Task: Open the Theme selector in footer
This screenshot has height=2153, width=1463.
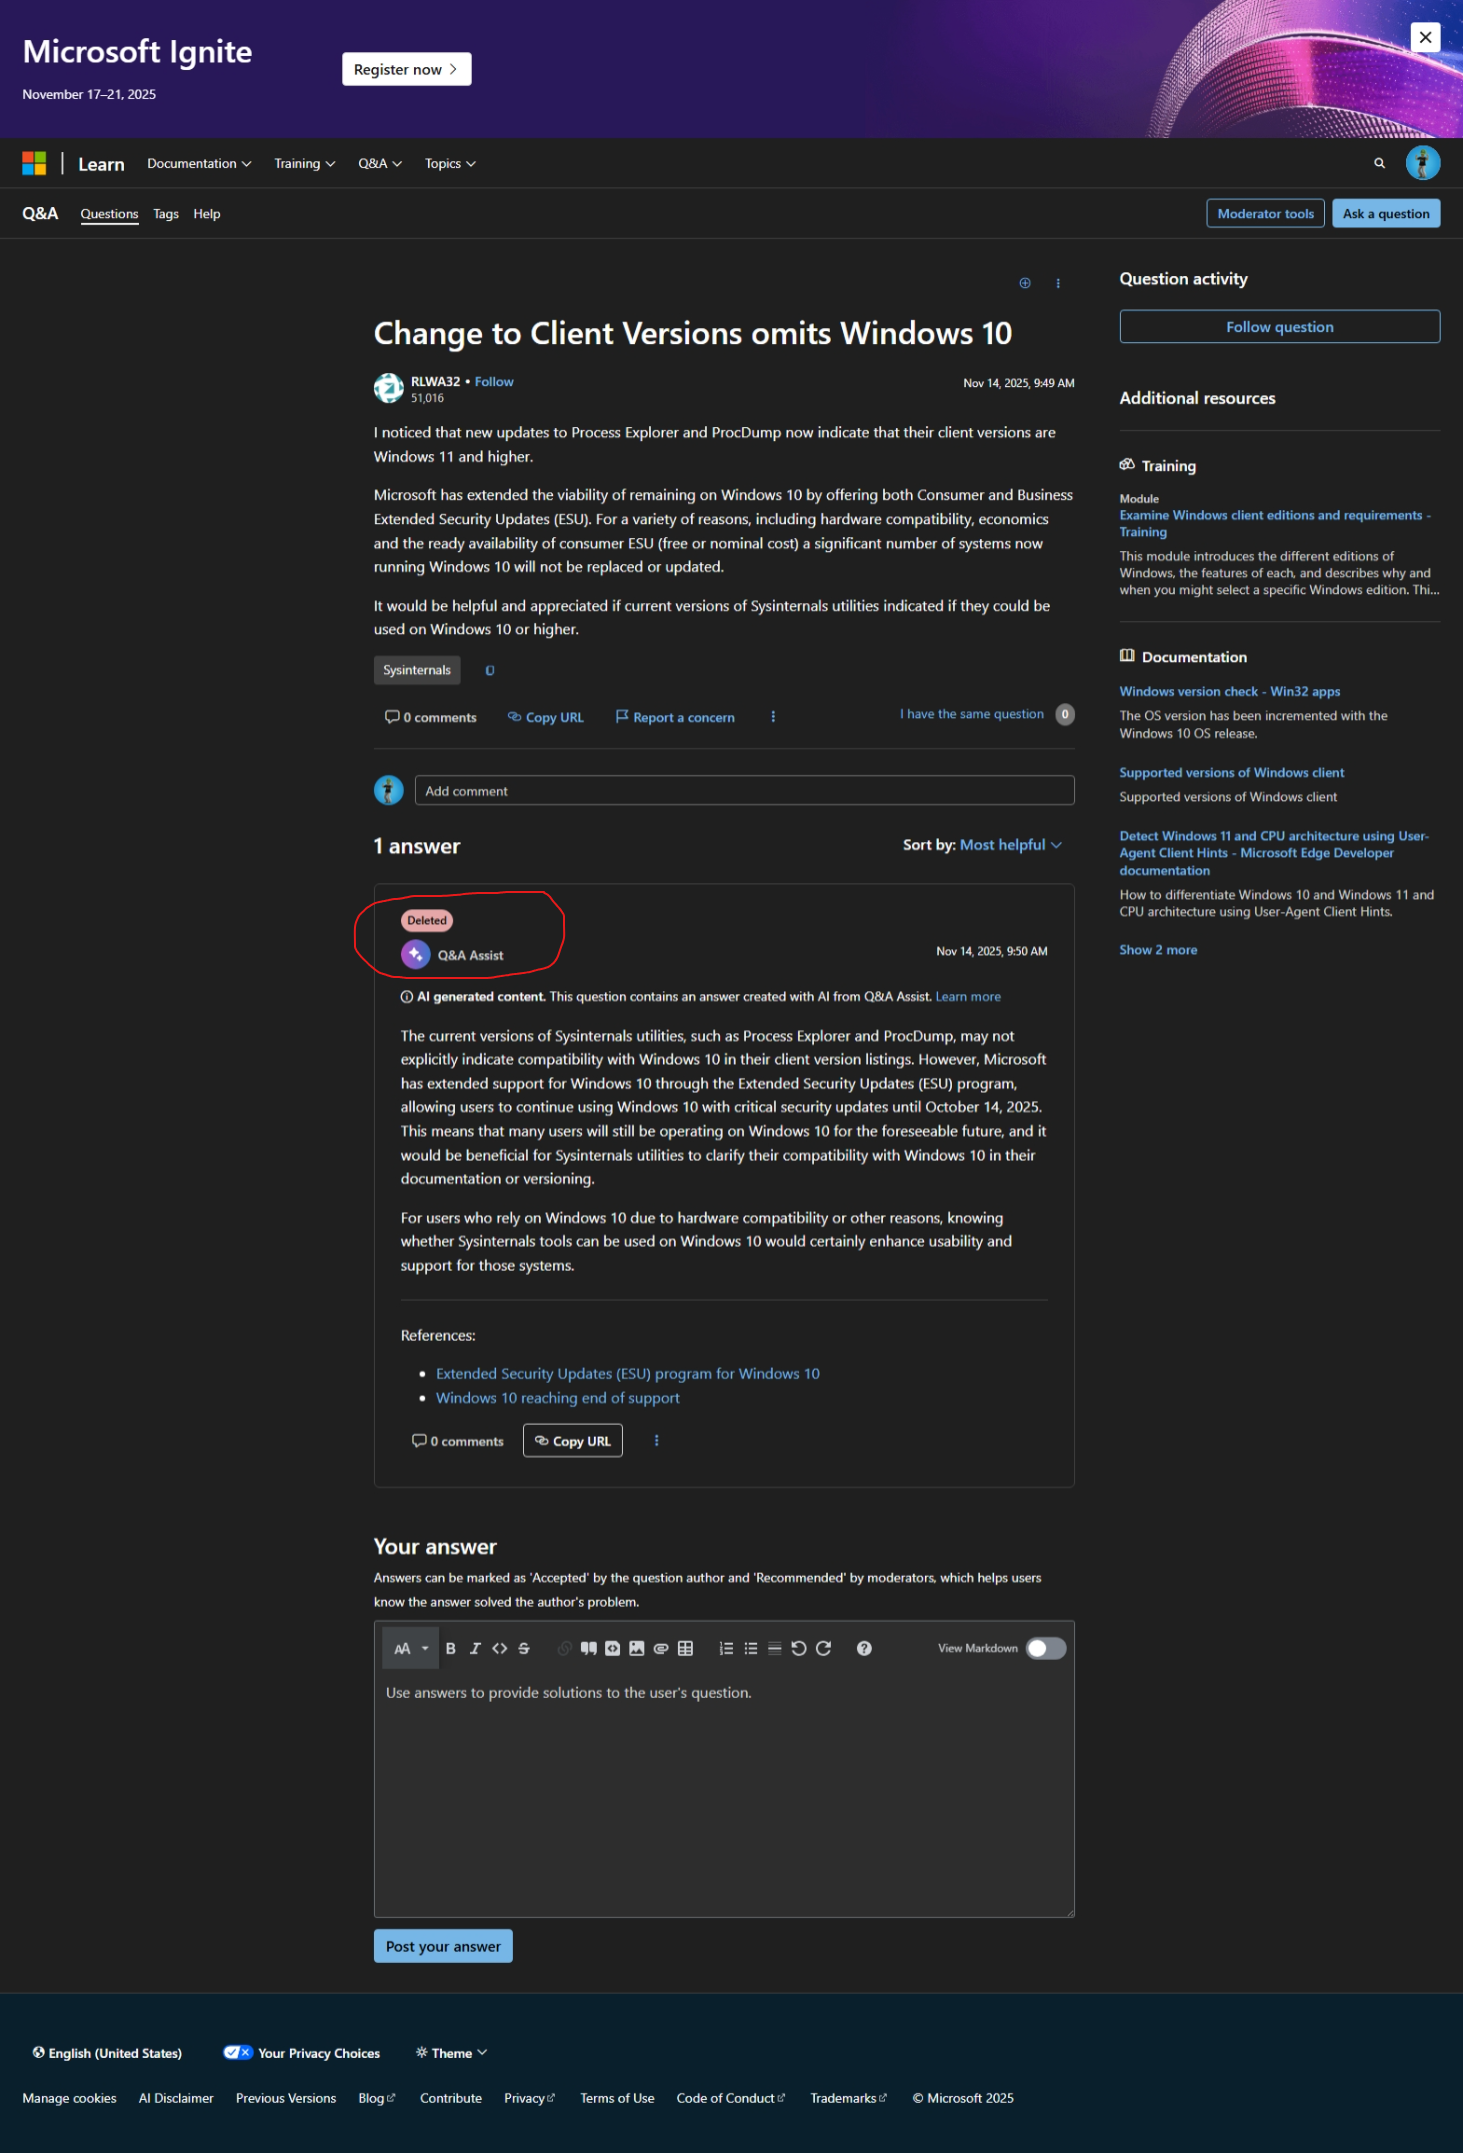Action: [x=452, y=2053]
